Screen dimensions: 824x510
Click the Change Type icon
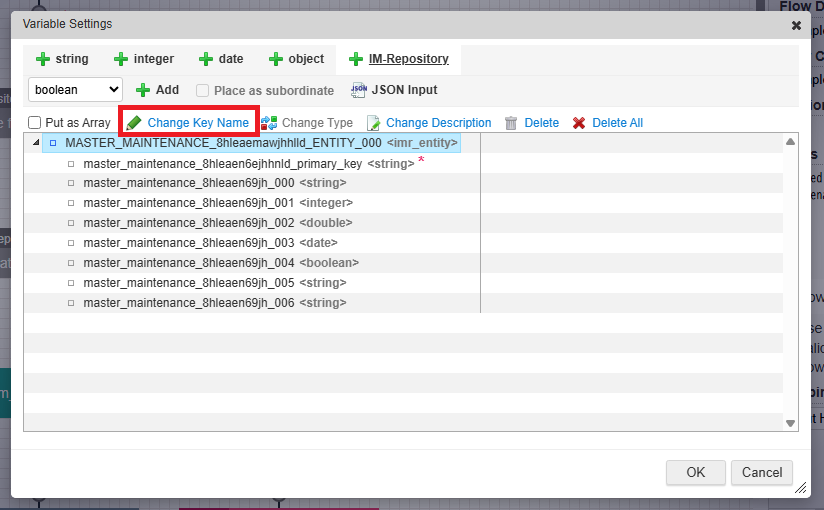point(269,123)
